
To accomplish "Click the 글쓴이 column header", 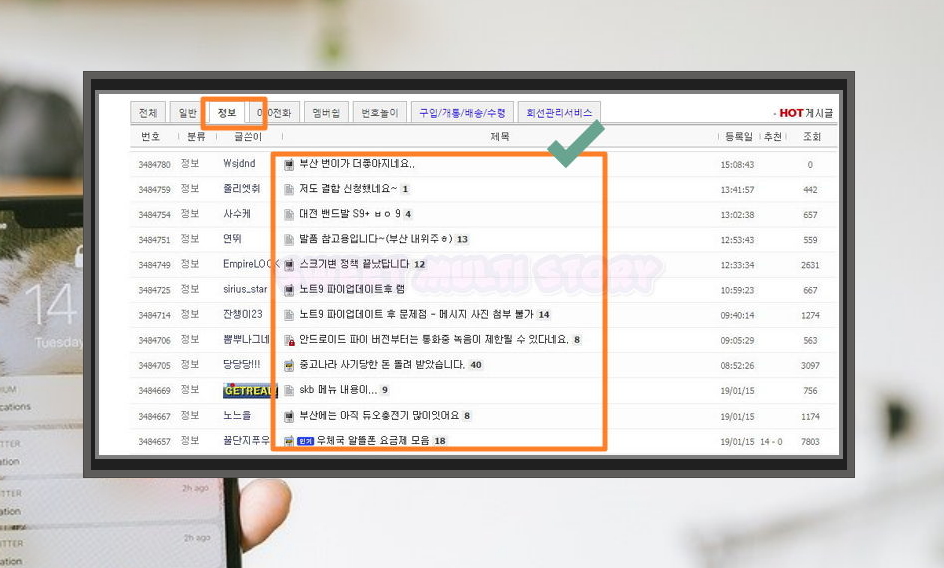I will click(x=248, y=137).
